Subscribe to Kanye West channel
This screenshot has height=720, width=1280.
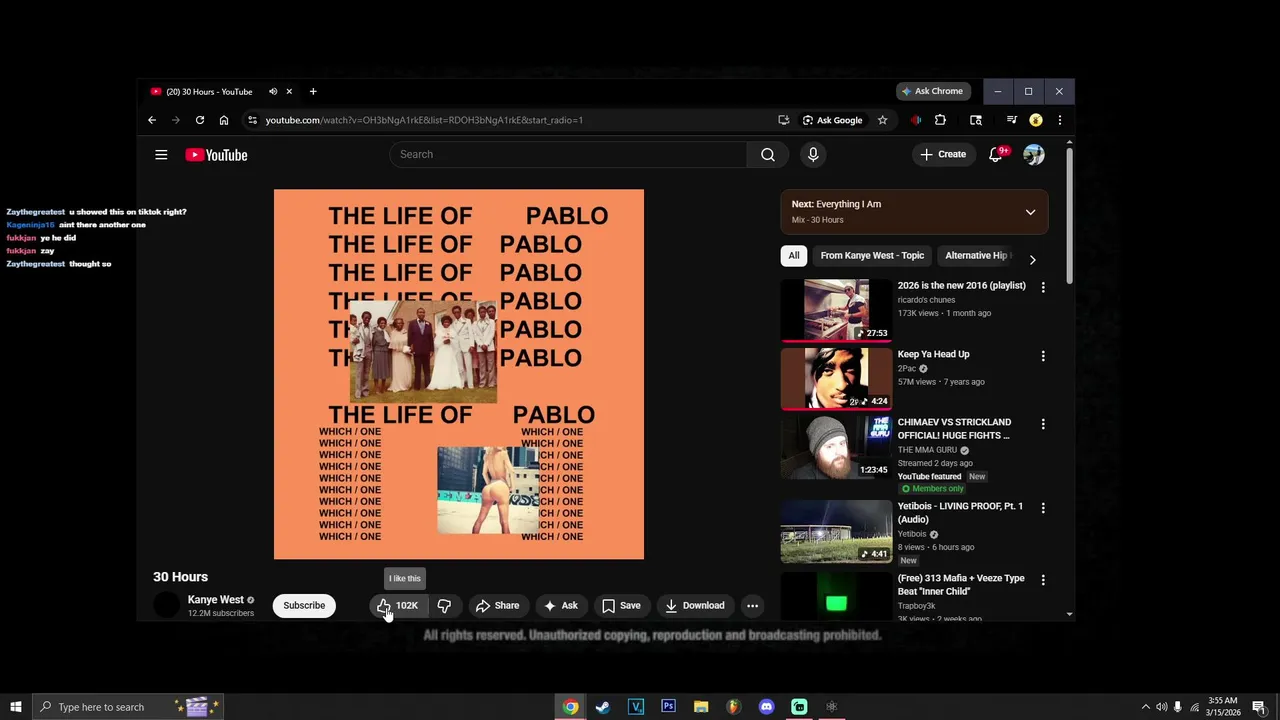tap(304, 605)
